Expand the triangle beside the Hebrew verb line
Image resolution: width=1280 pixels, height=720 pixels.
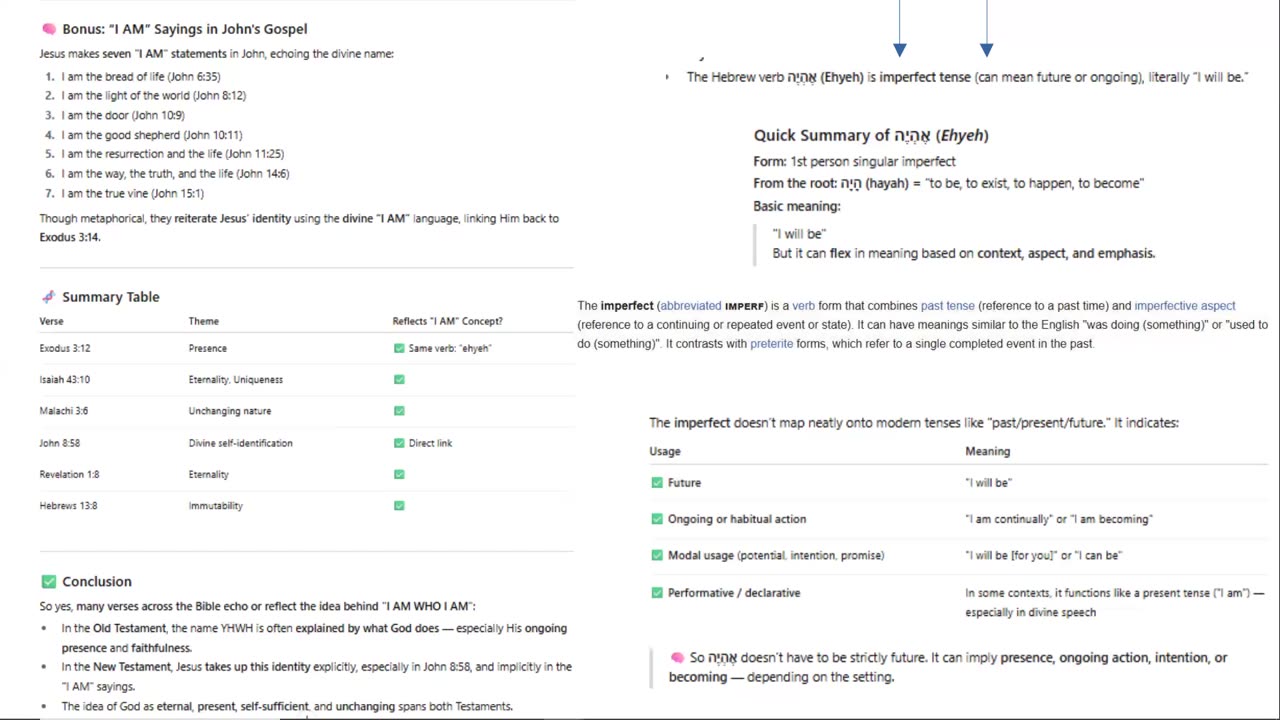pyautogui.click(x=667, y=77)
